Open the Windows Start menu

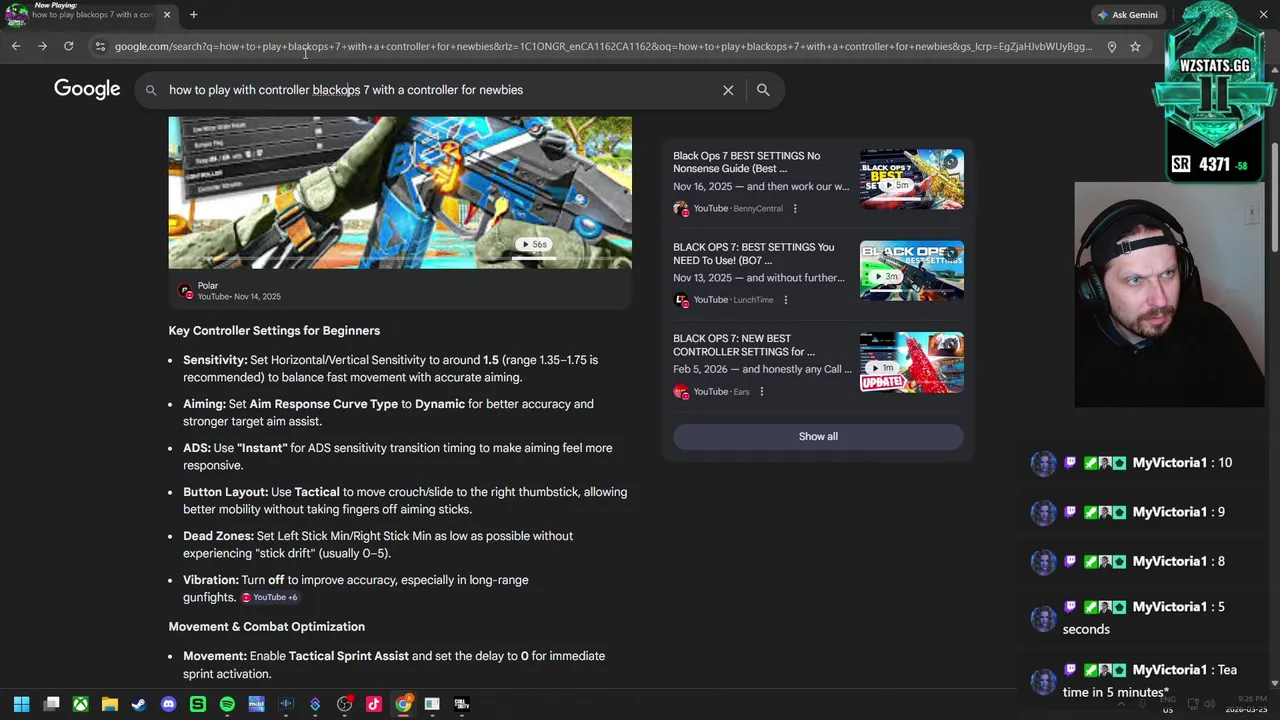click(21, 704)
